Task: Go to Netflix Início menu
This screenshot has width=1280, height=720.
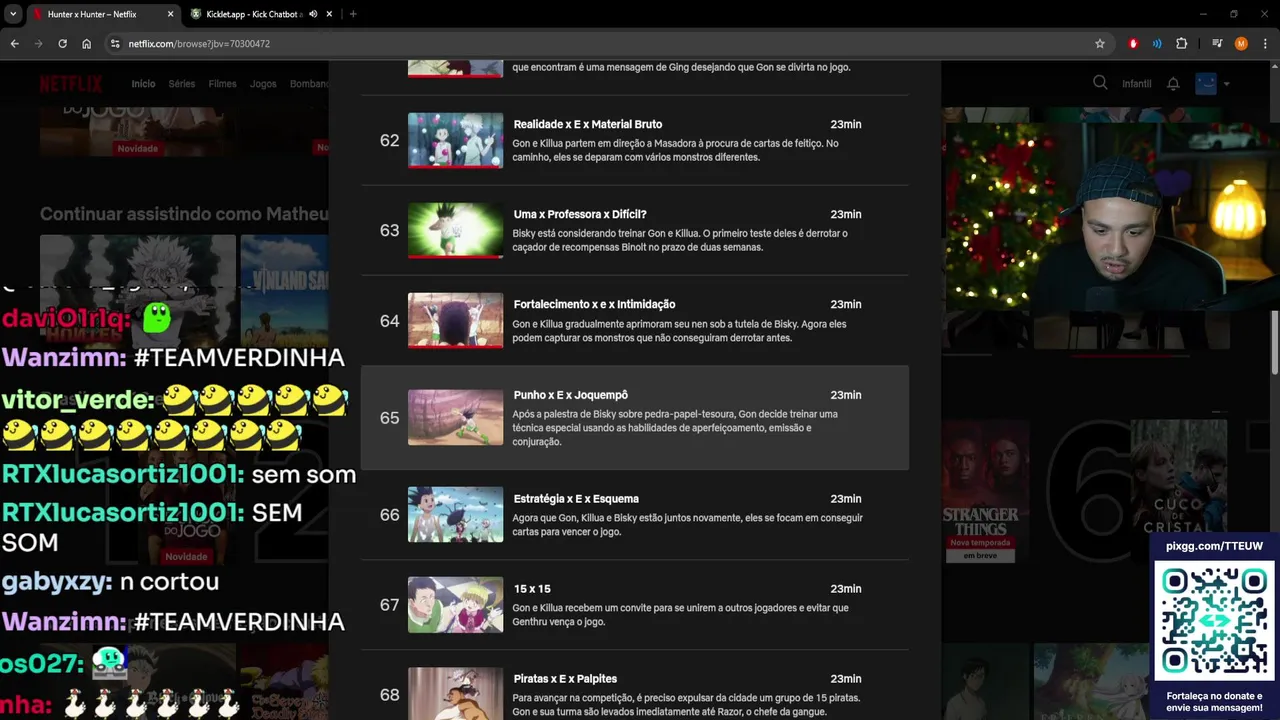Action: tap(143, 84)
